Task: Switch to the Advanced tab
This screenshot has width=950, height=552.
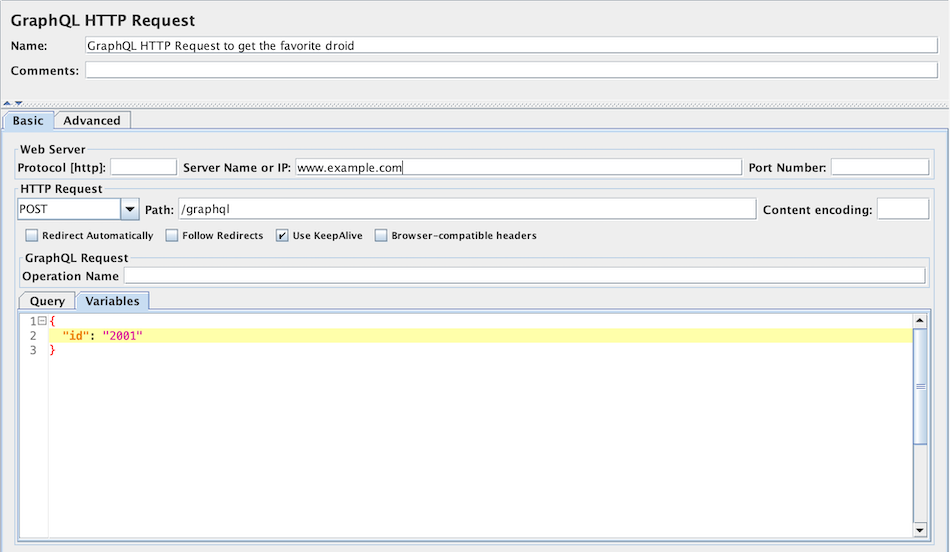Action: click(x=92, y=121)
